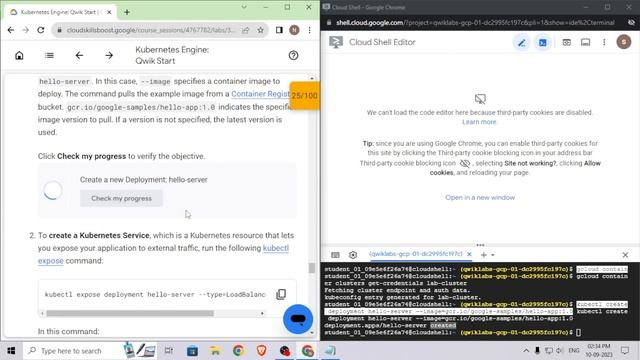The height and width of the screenshot is (360, 640).
Task: Click Cloud Shell window address bar
Action: [x=475, y=22]
